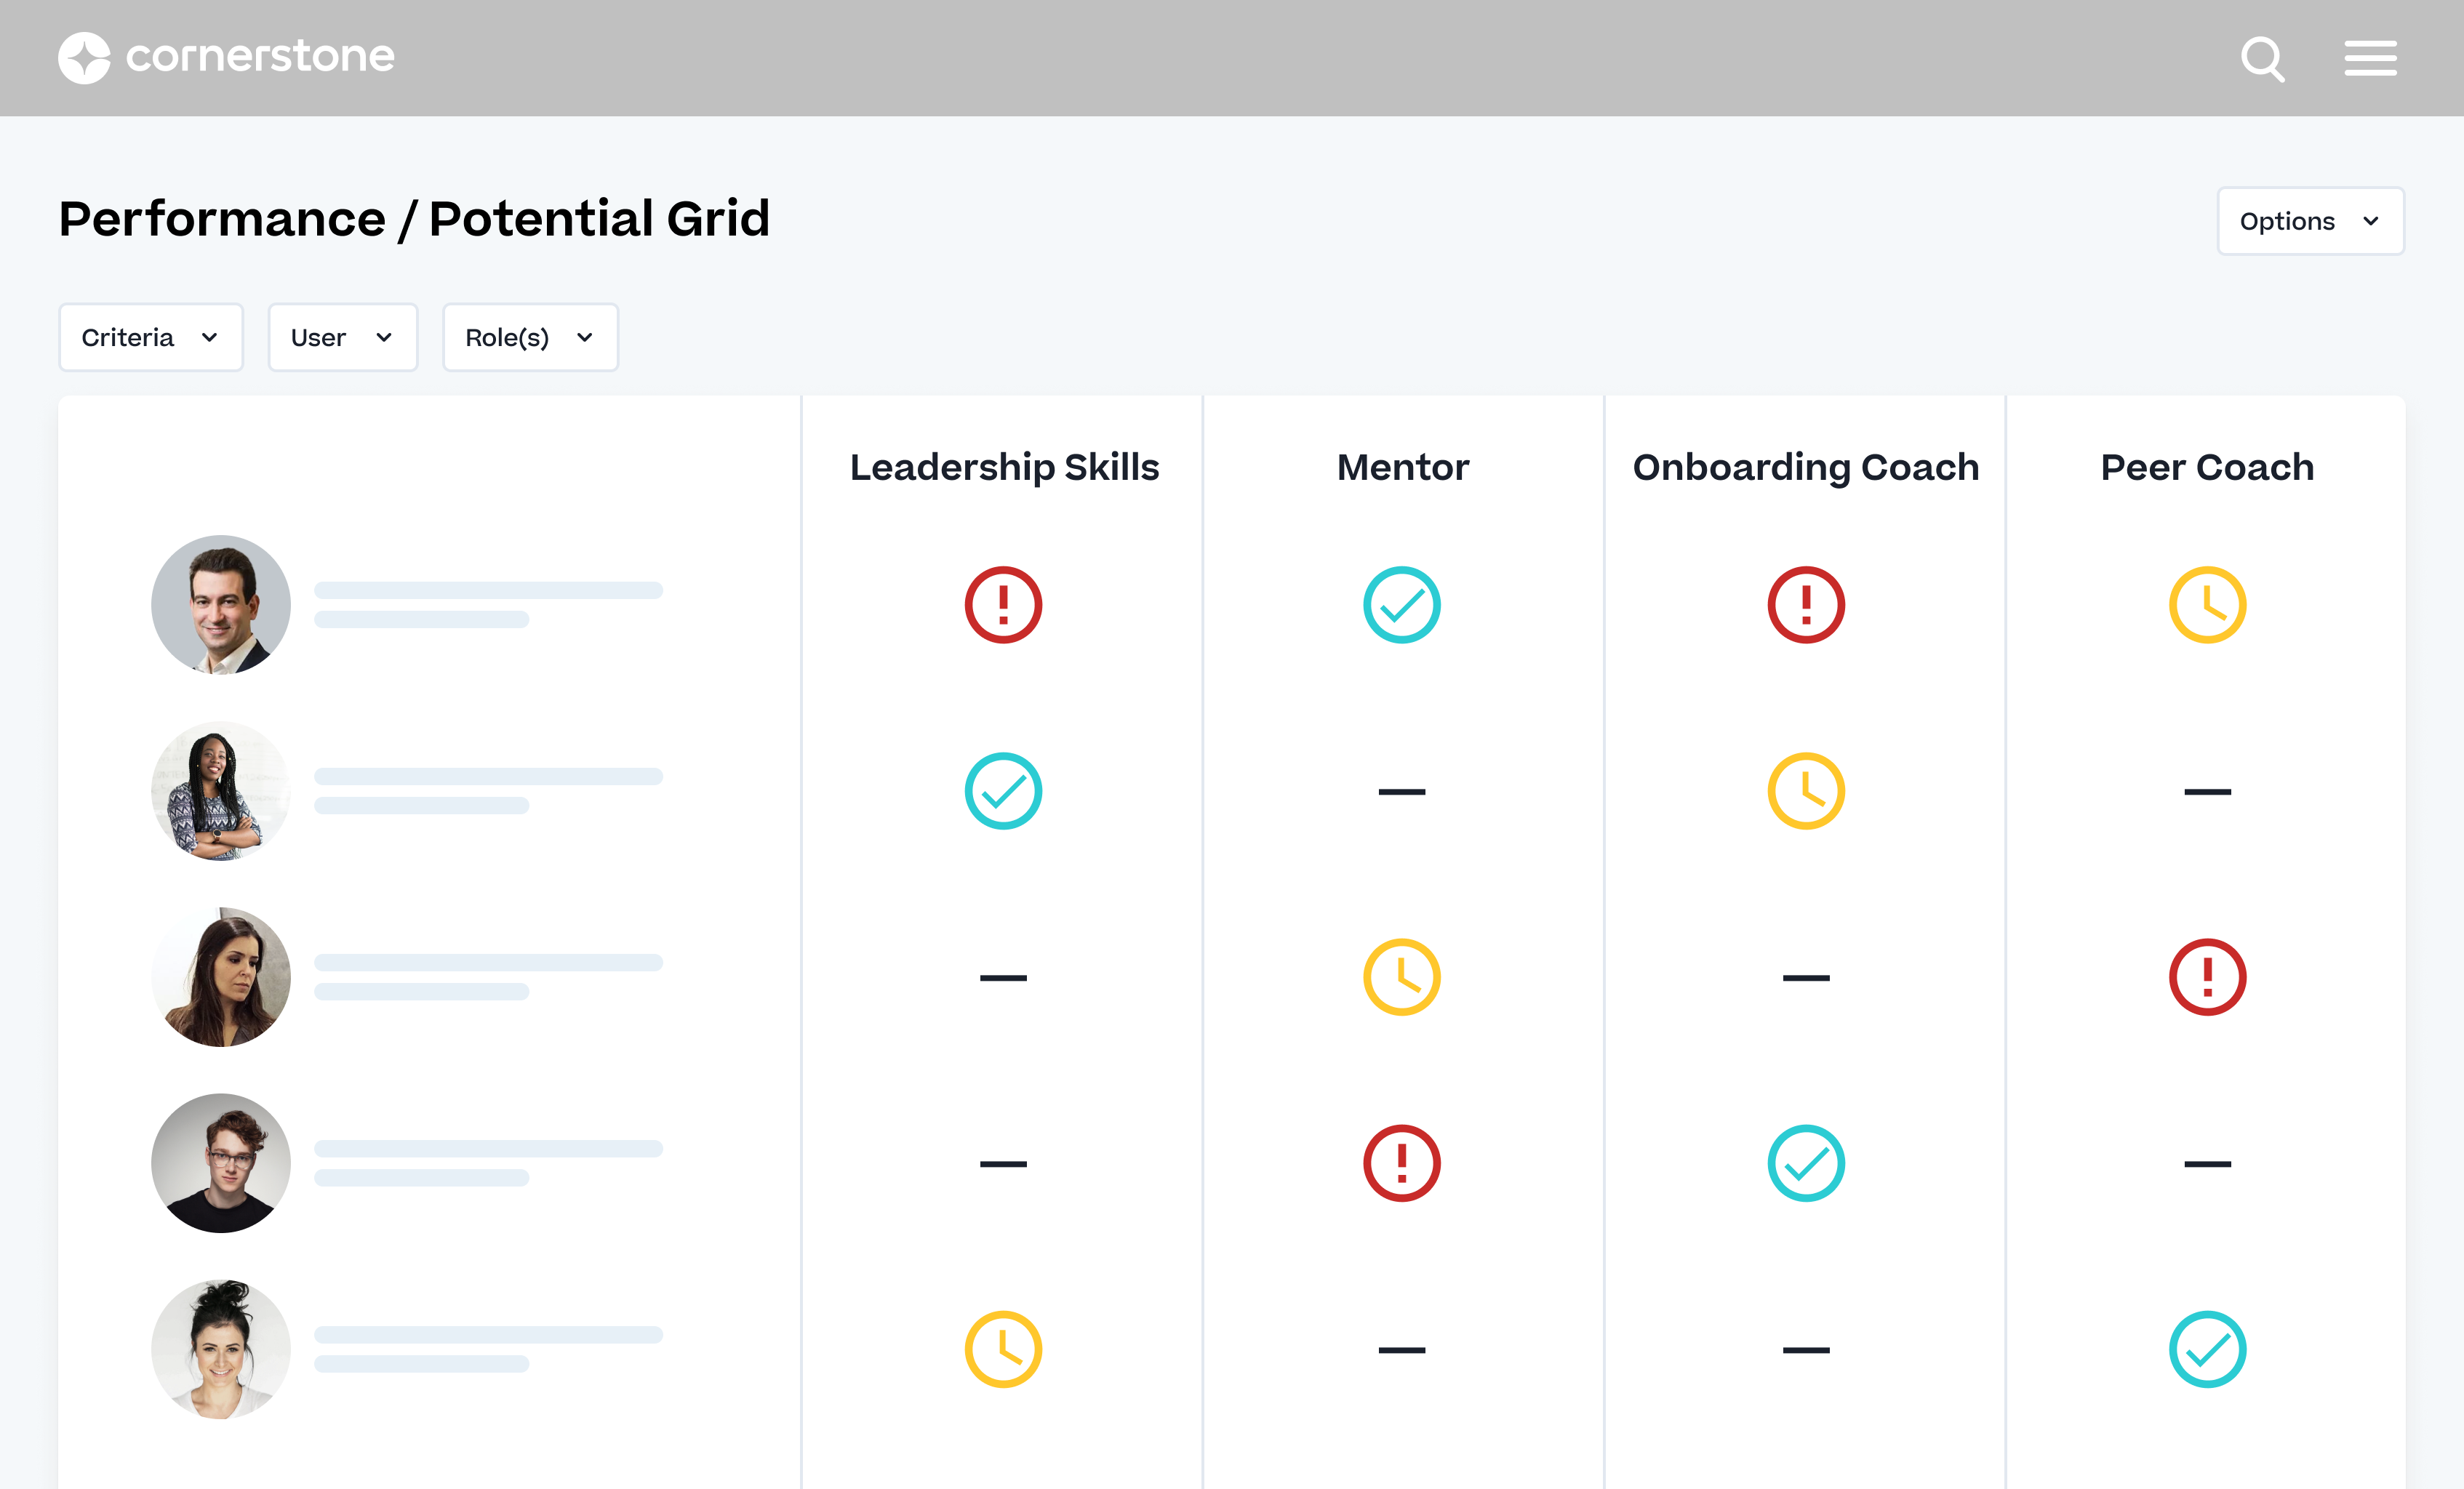Click third user's red alert under Peer Coach
Screen dimensions: 2464x1489
(2207, 977)
